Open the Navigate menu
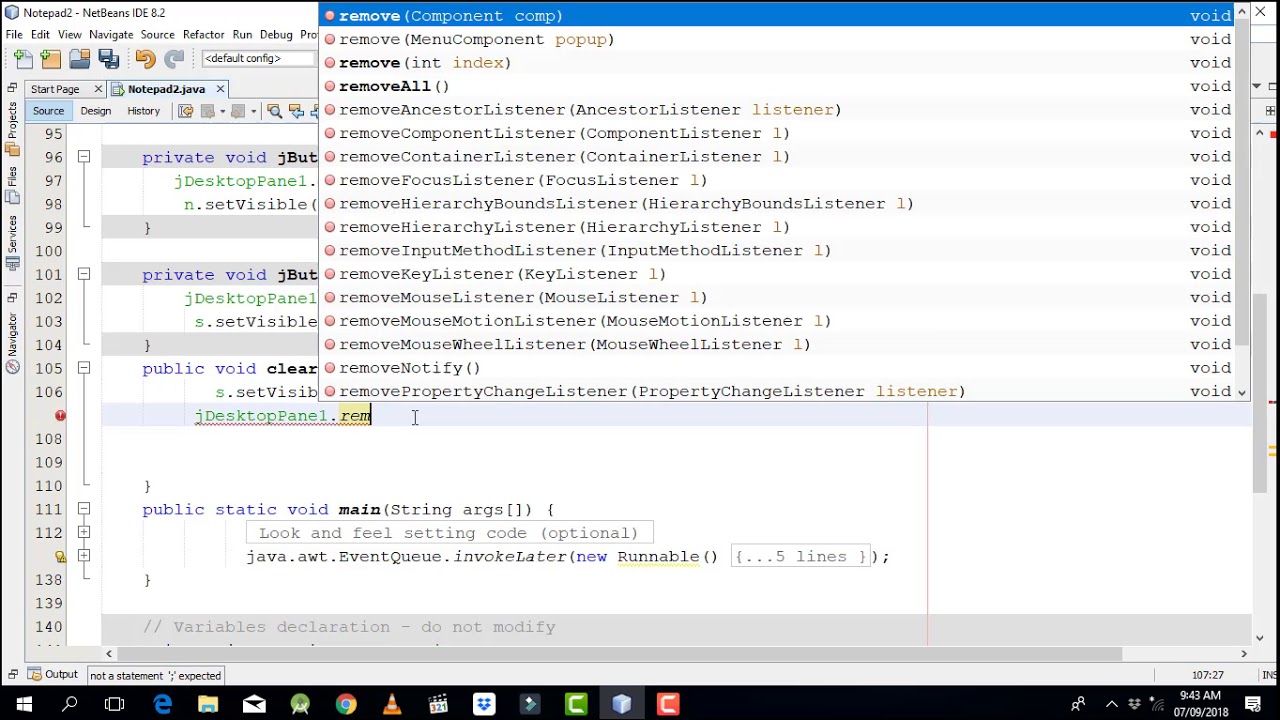 (111, 34)
